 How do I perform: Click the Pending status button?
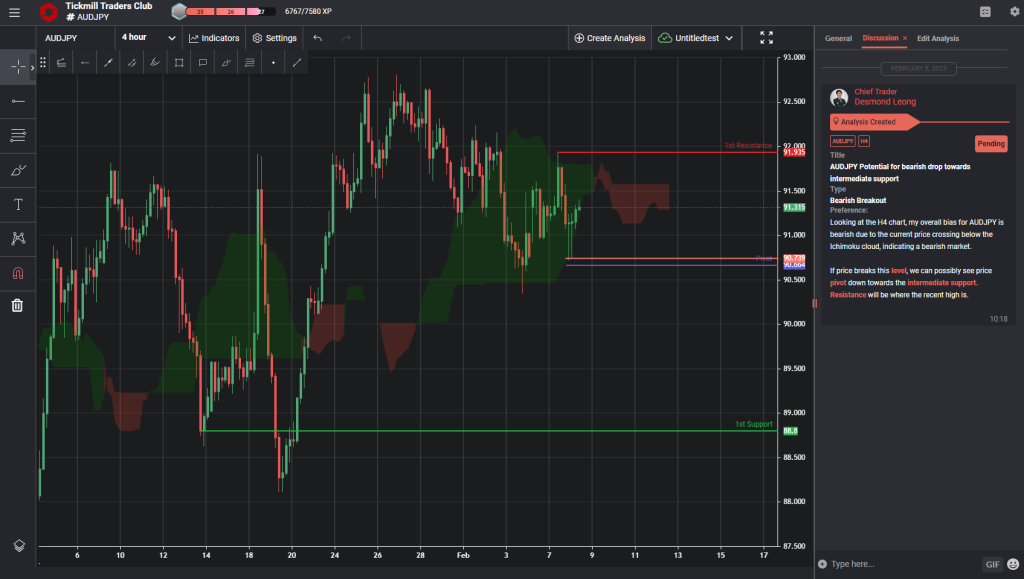(991, 143)
